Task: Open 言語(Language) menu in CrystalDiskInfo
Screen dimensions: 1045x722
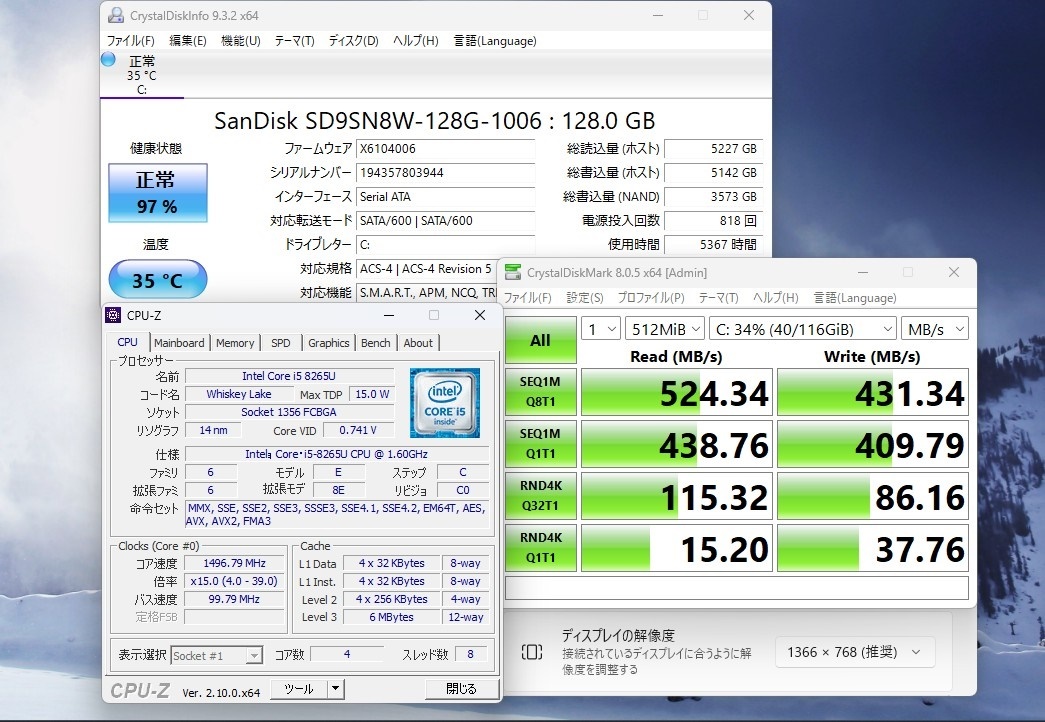Action: 495,41
